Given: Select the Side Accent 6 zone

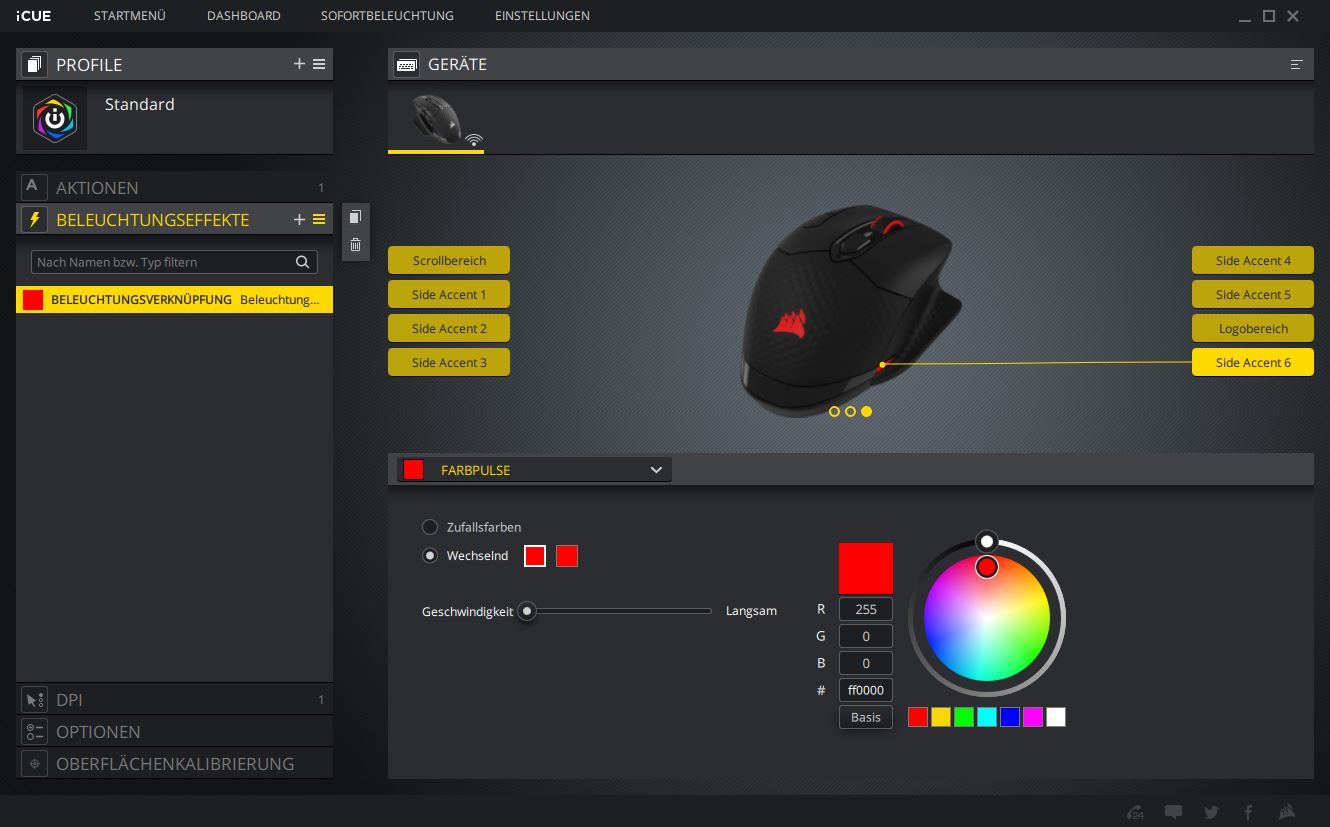Looking at the screenshot, I should (1253, 362).
